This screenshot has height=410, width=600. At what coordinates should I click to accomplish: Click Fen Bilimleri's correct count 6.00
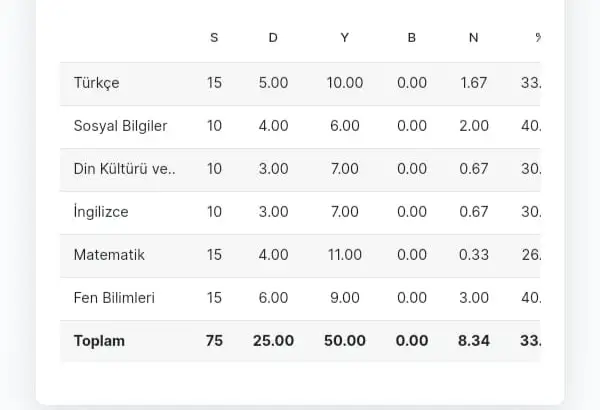coord(273,298)
